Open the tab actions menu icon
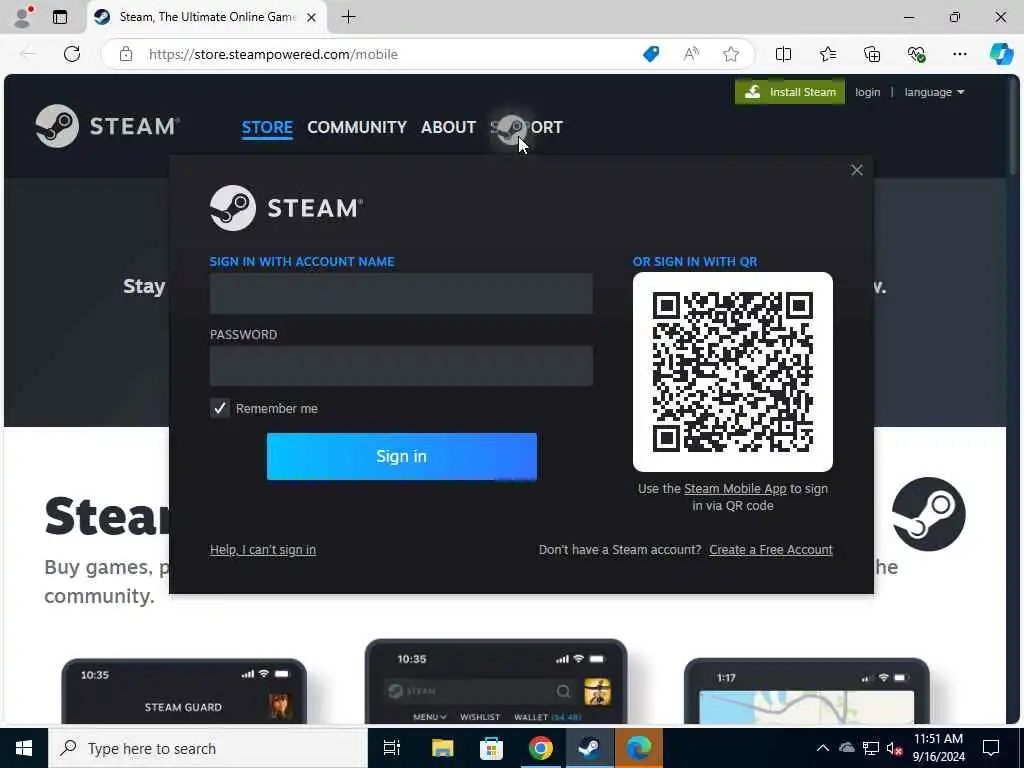 tap(60, 17)
